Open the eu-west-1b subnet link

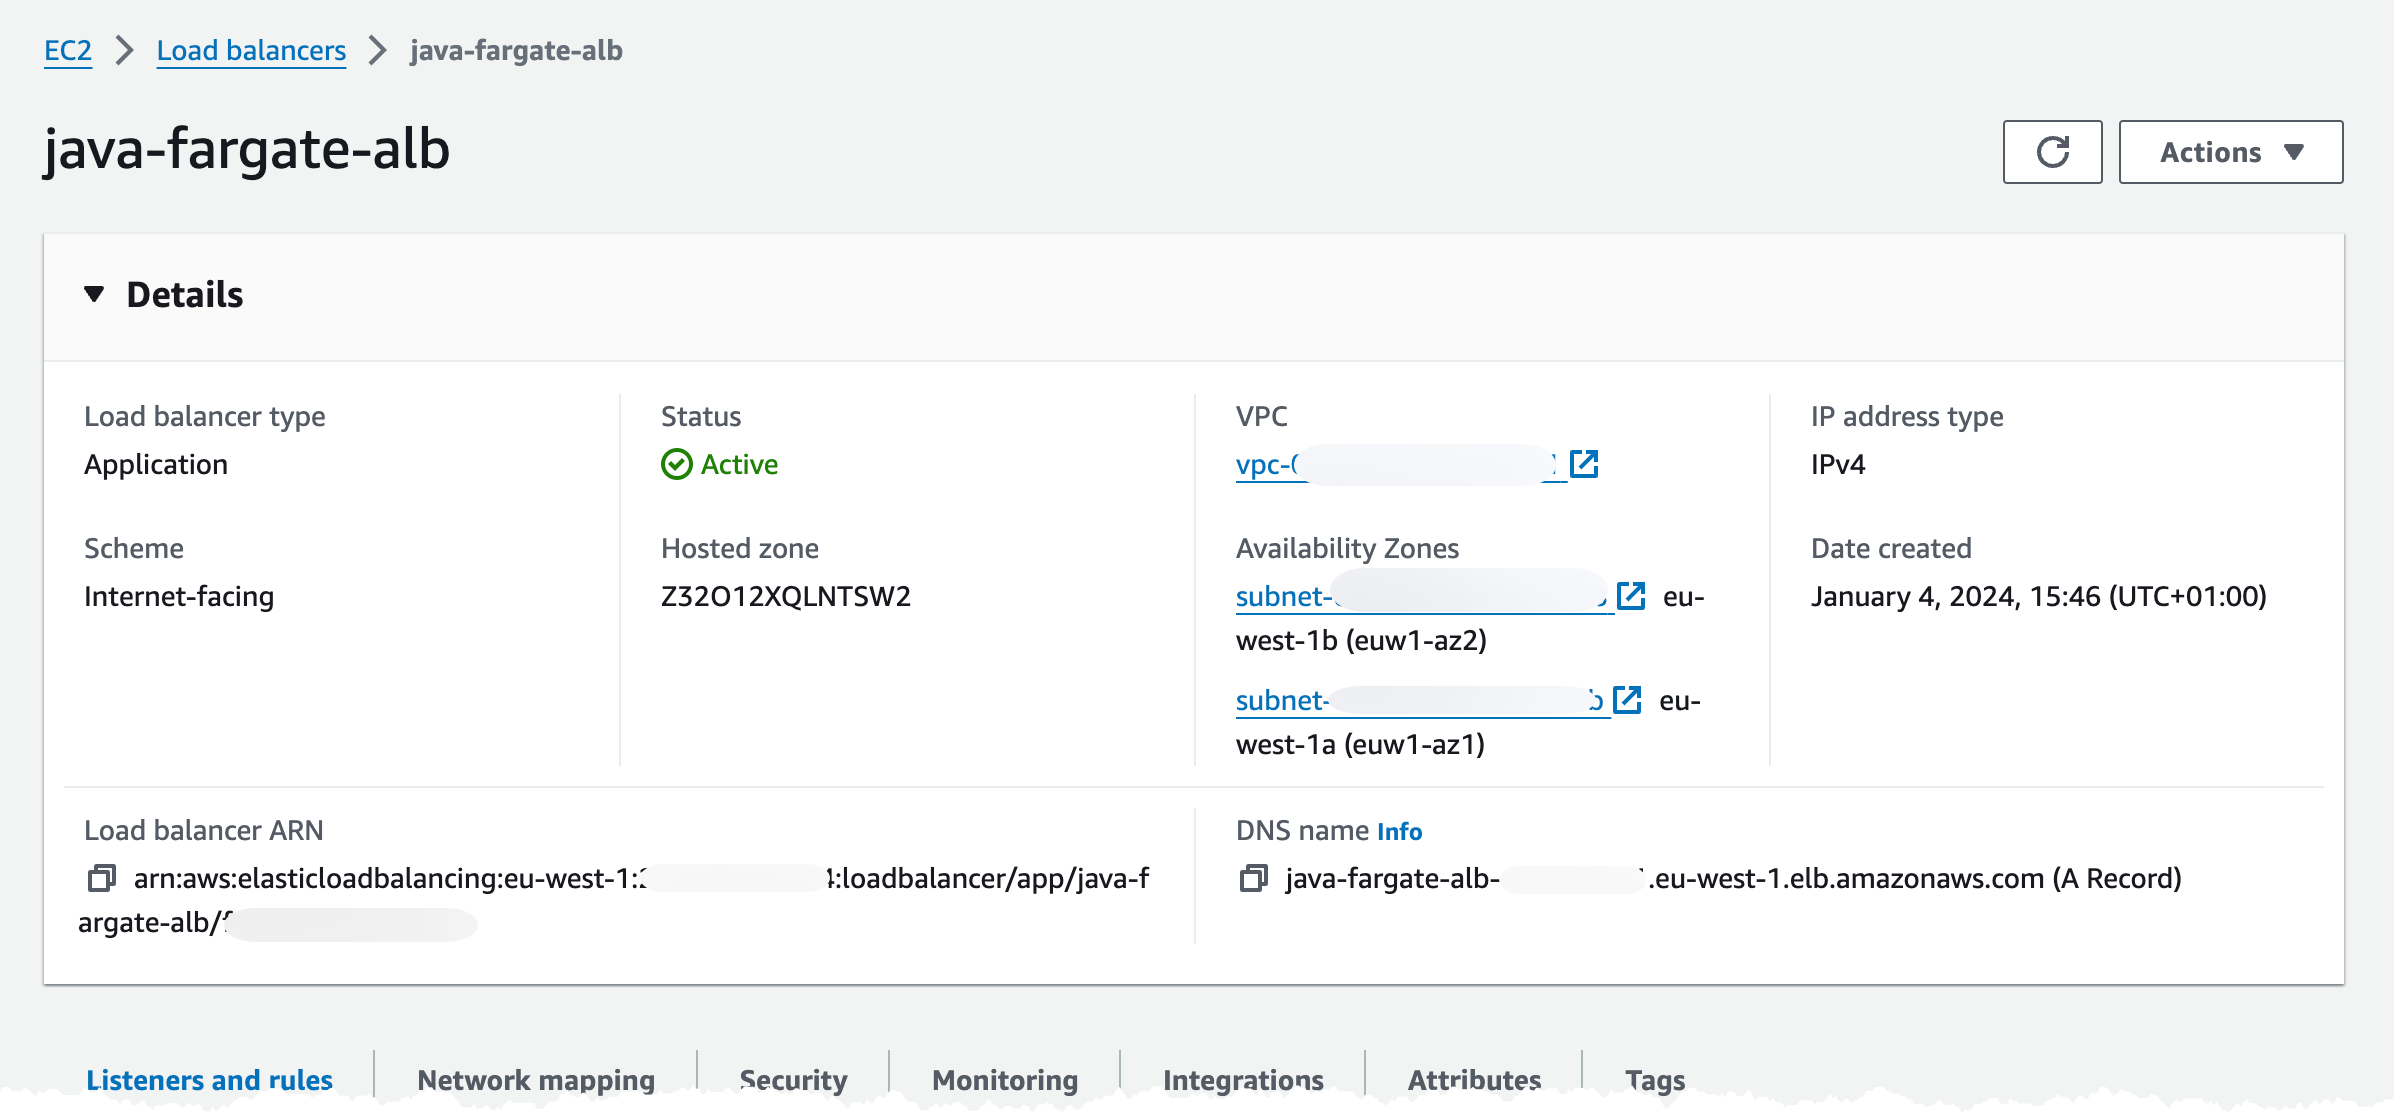[x=1424, y=597]
